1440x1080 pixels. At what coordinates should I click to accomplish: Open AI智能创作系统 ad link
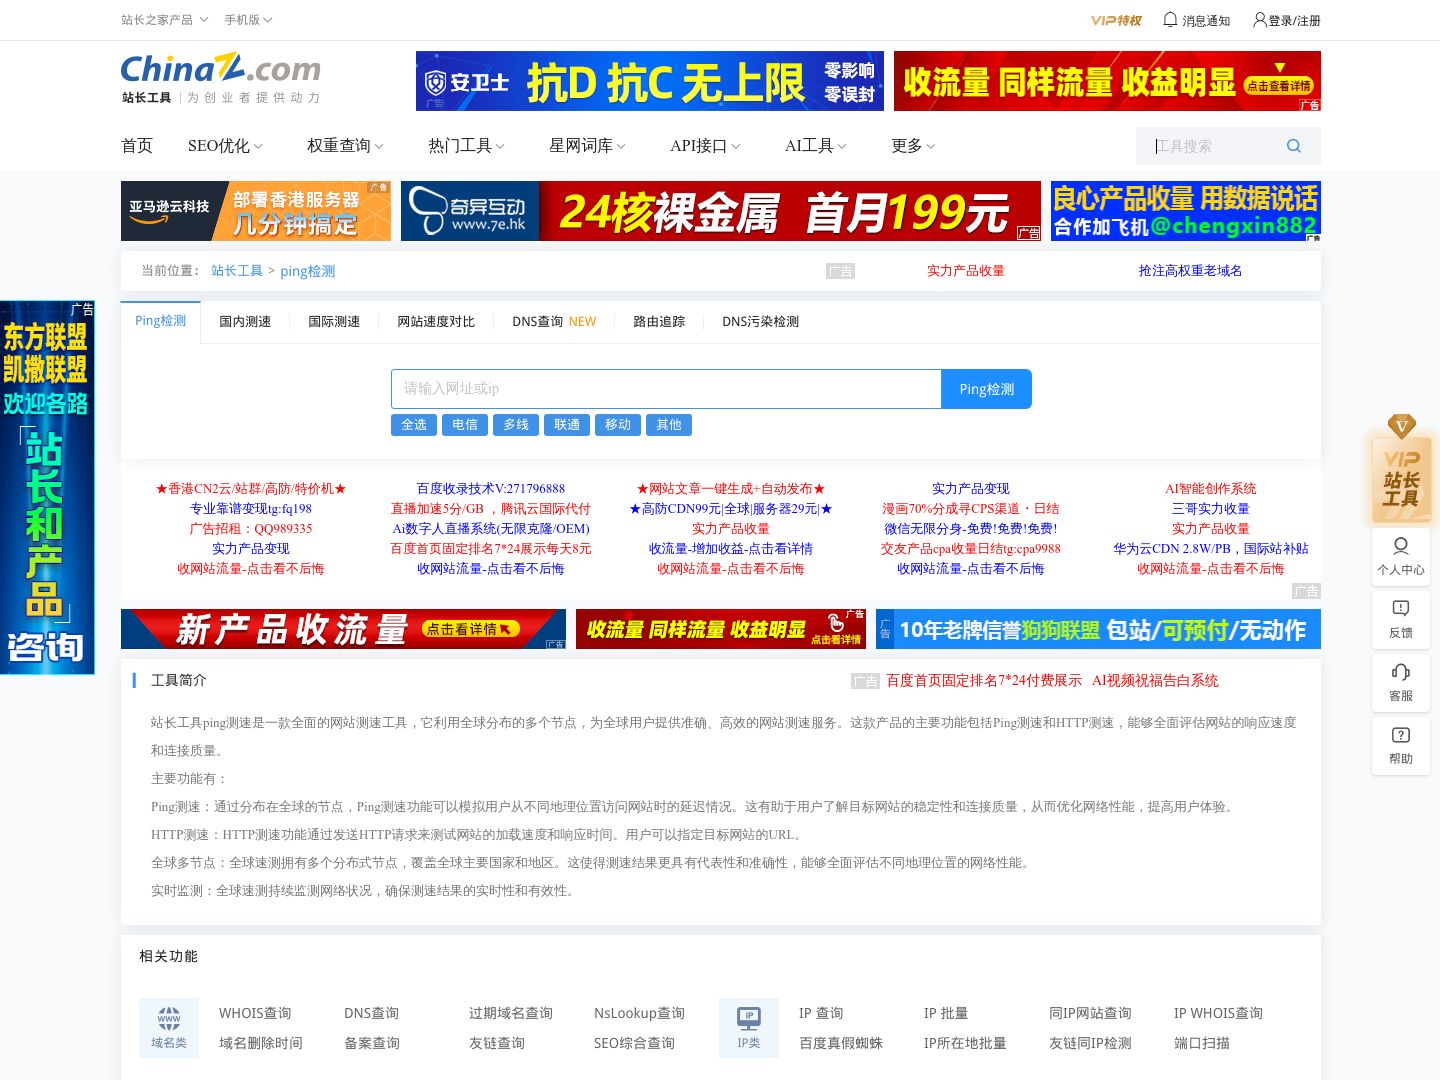pos(1210,489)
